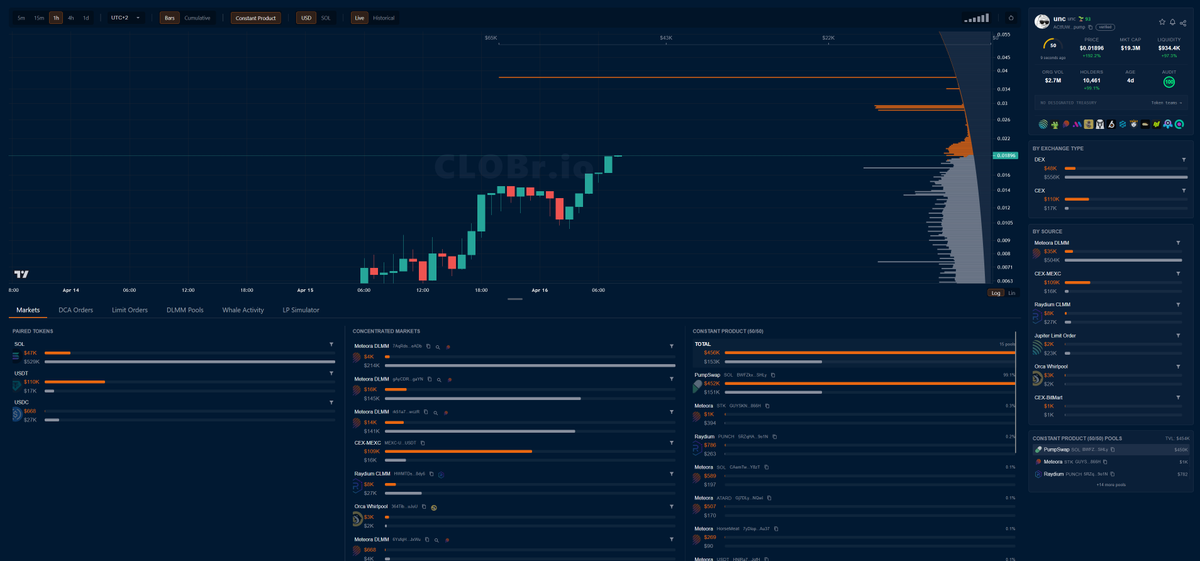This screenshot has width=1200, height=561.
Task: Open the external link on Orca Whirlpool row
Action: coord(434,507)
